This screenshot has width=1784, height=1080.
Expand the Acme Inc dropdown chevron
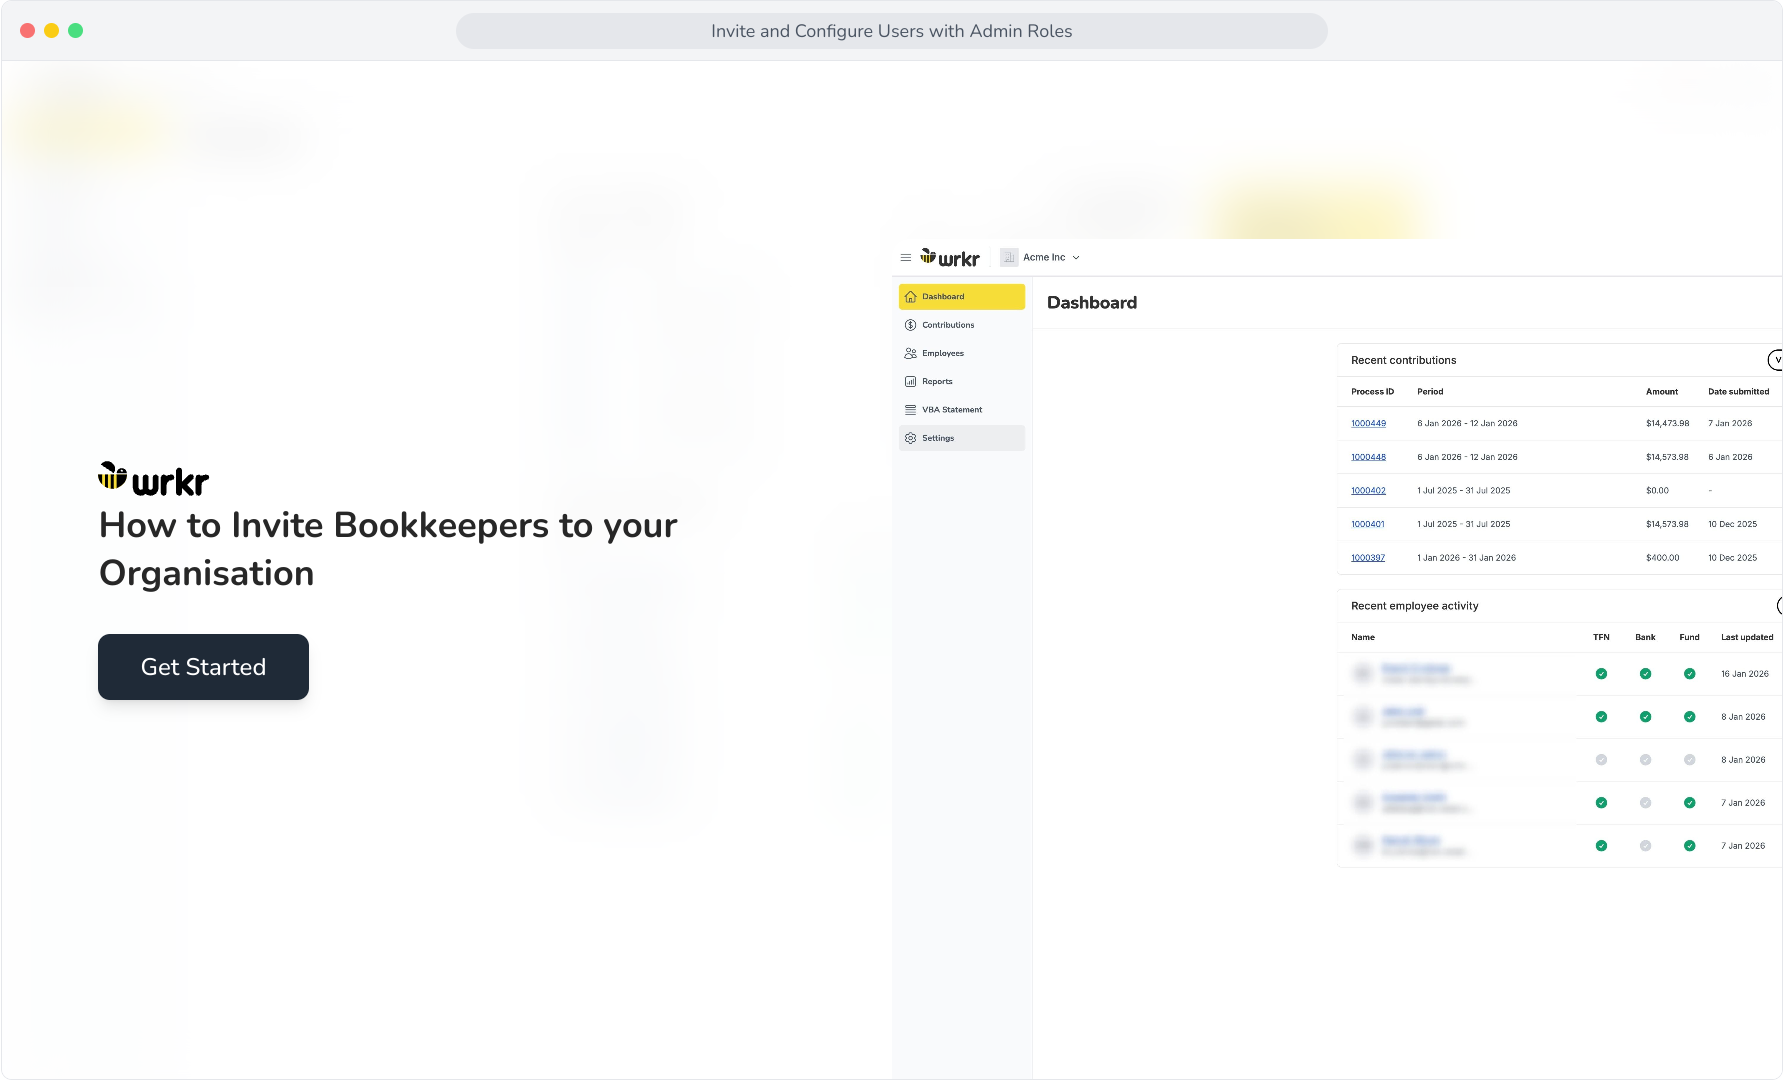(x=1076, y=258)
